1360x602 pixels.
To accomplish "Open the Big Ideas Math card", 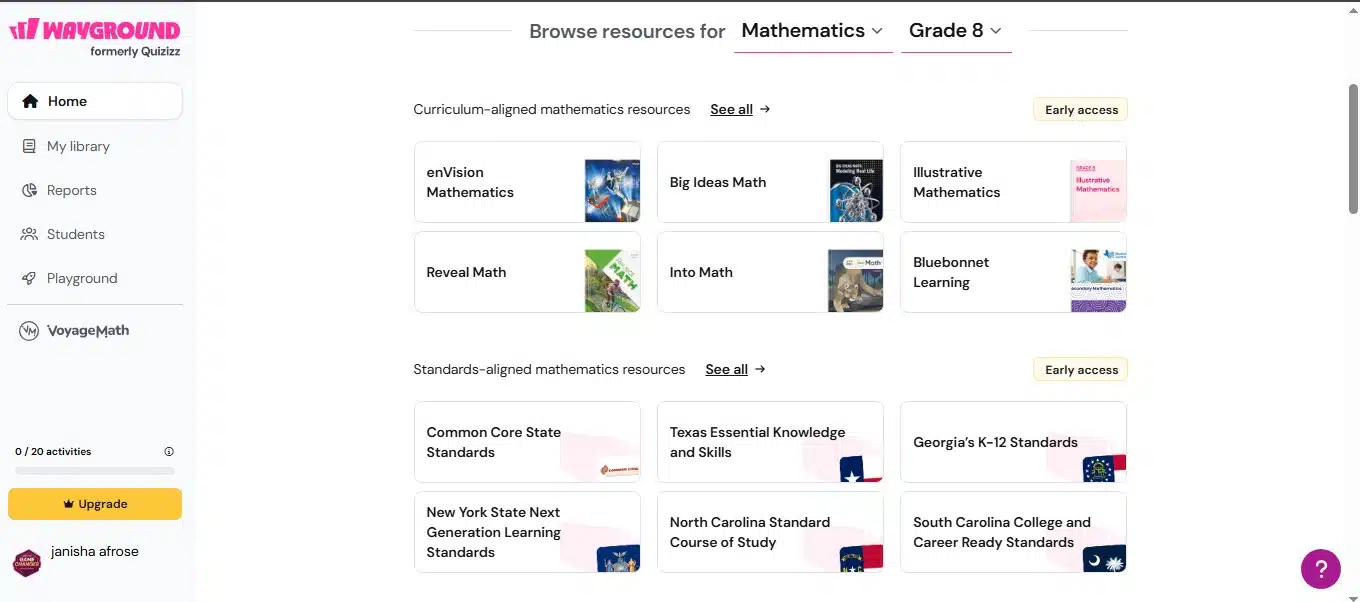I will (x=770, y=182).
